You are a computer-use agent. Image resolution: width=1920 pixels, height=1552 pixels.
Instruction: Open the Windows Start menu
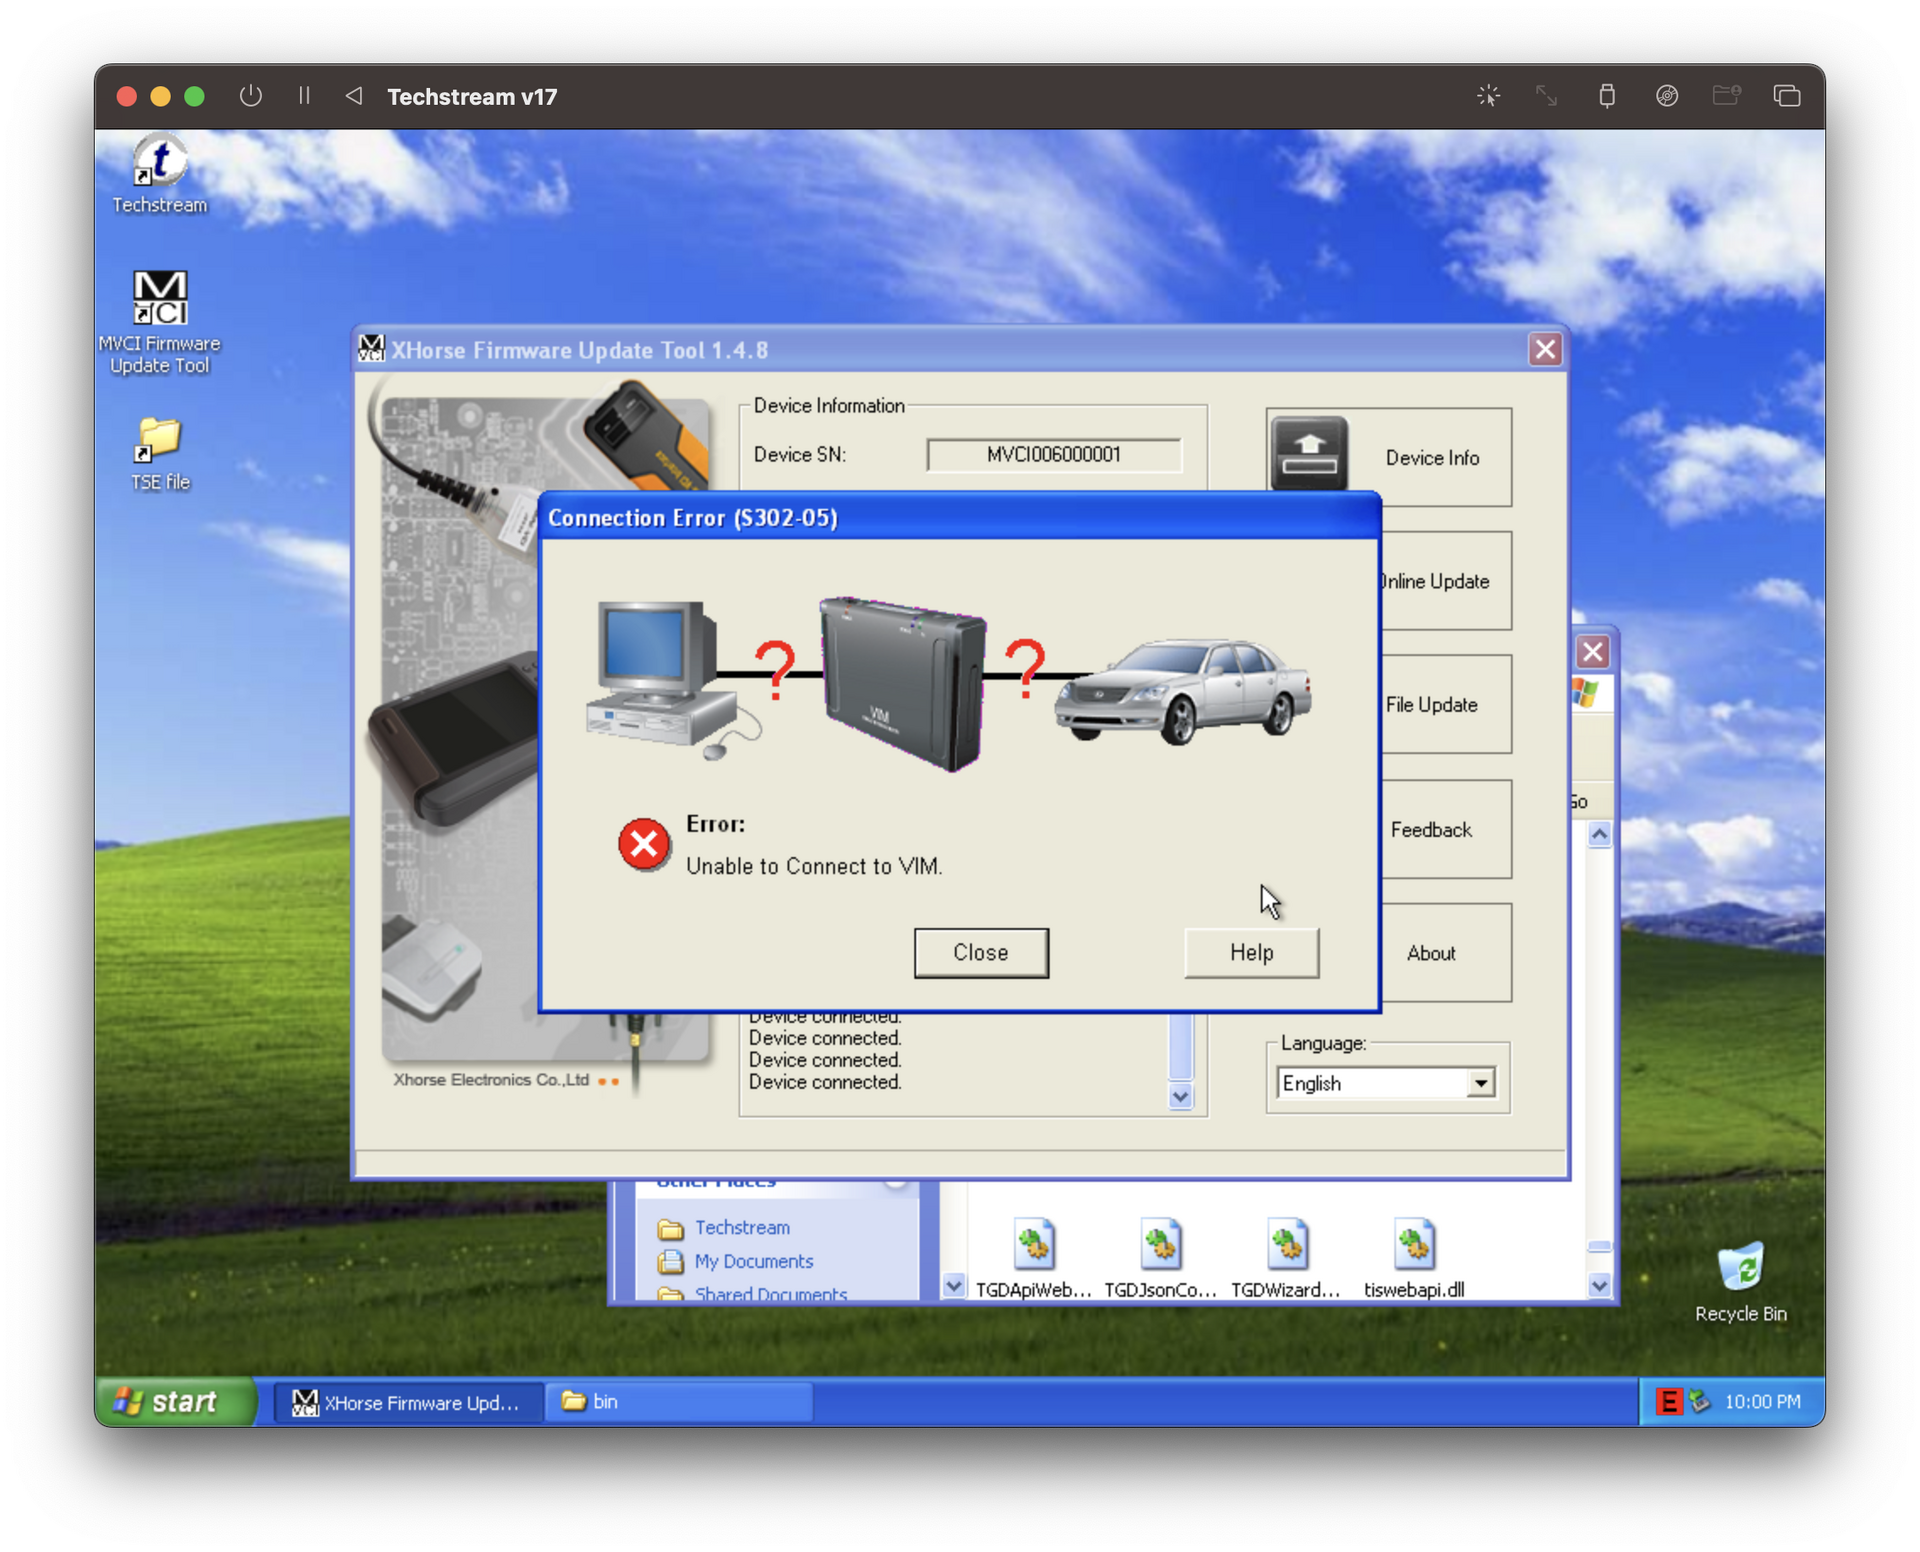tap(176, 1401)
